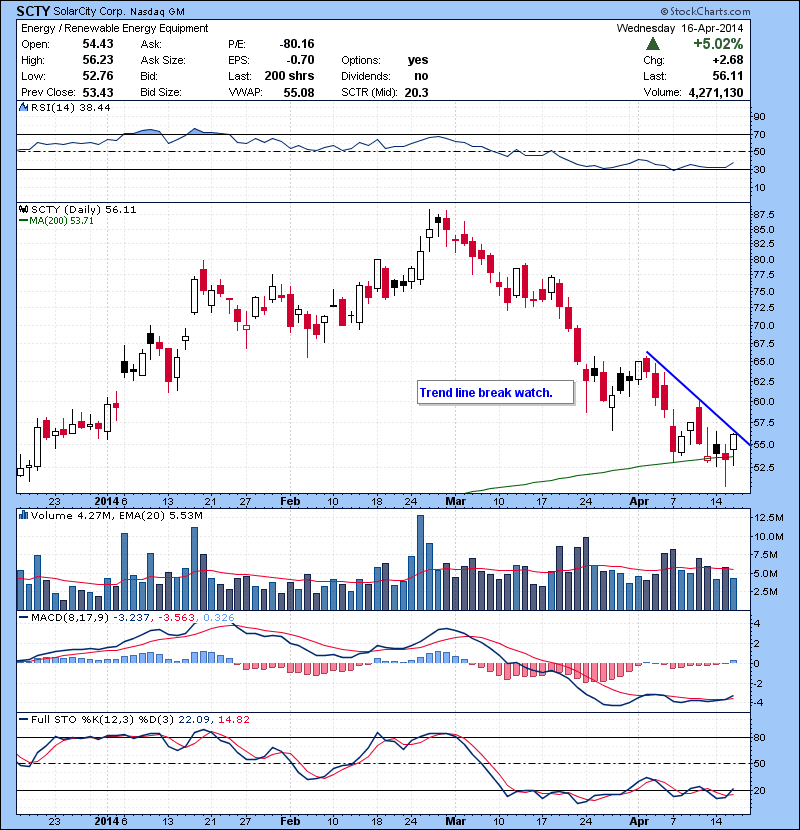Screen dimensions: 800x830
Task: Click the 87.5 label on price axis
Action: [763, 214]
